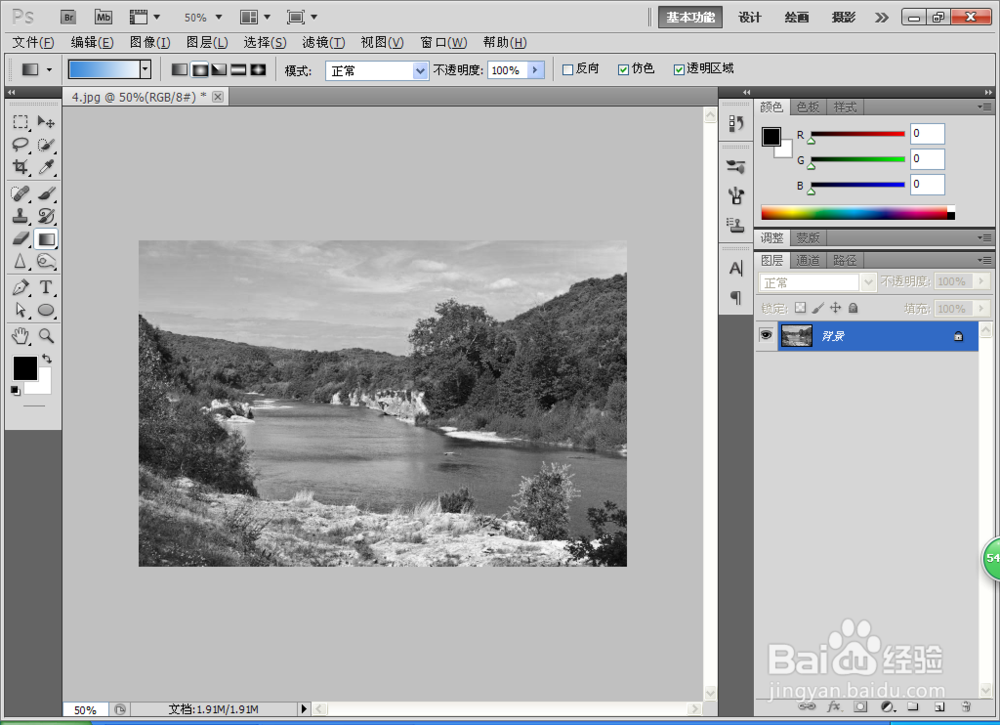Open the 模式 dropdown showing 正常
This screenshot has height=725, width=1000.
point(376,70)
